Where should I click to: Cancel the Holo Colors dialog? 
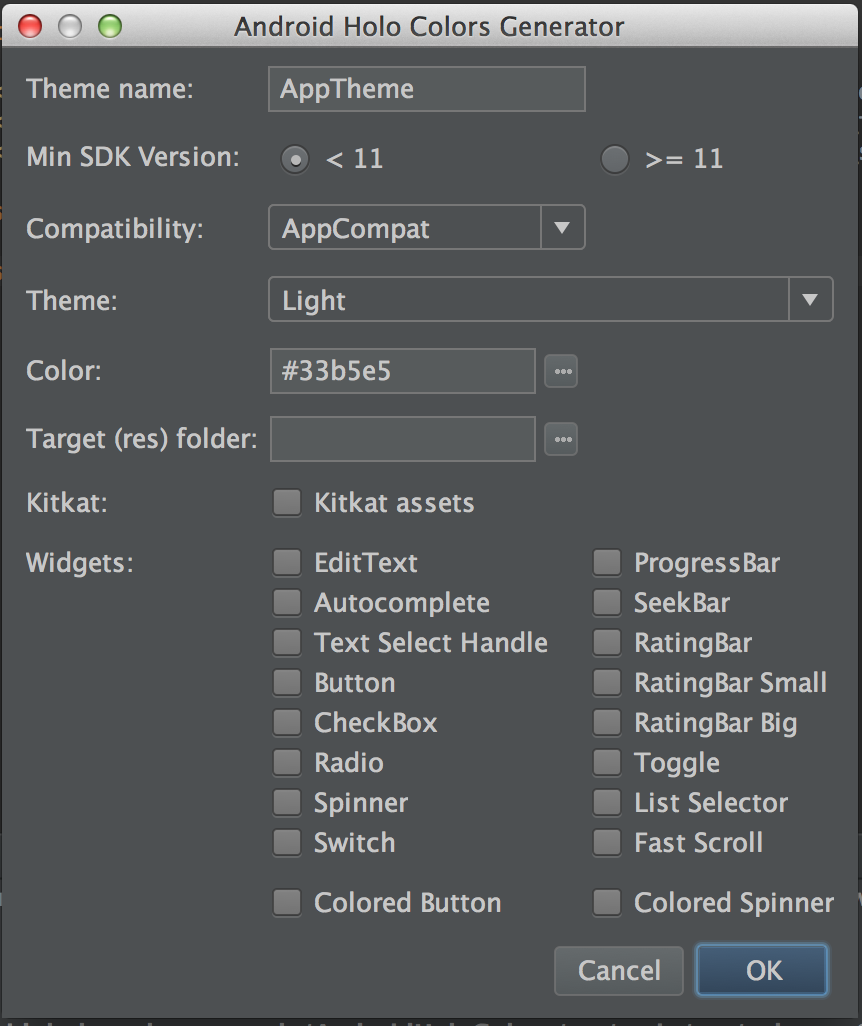(619, 970)
